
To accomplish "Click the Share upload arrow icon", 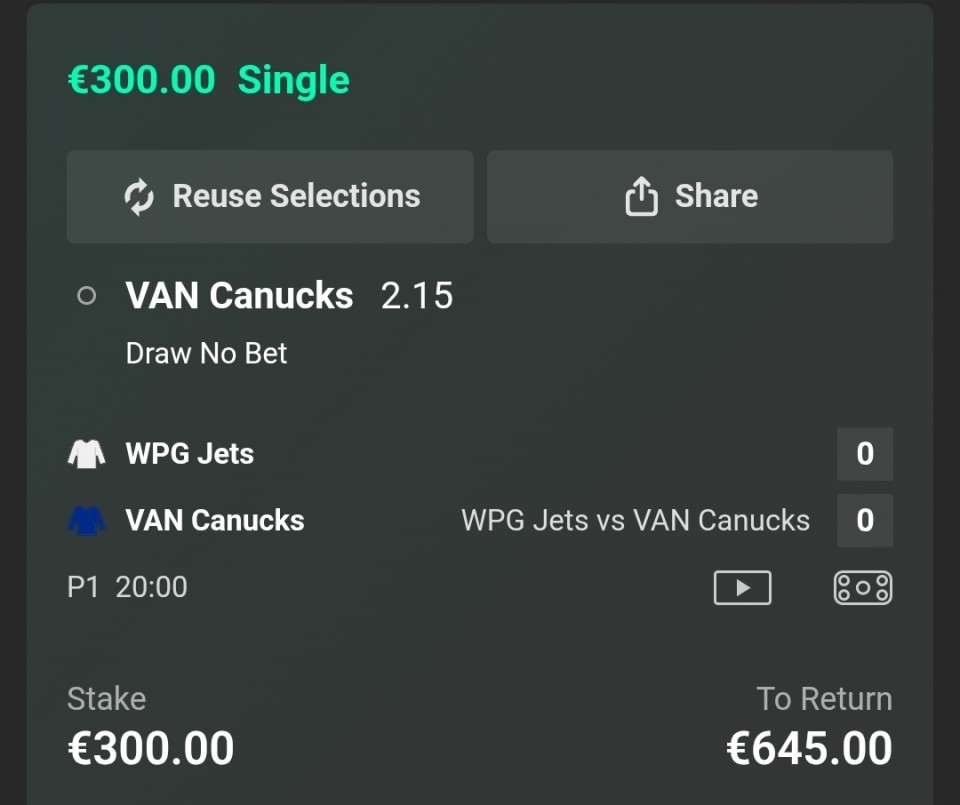I will click(641, 197).
